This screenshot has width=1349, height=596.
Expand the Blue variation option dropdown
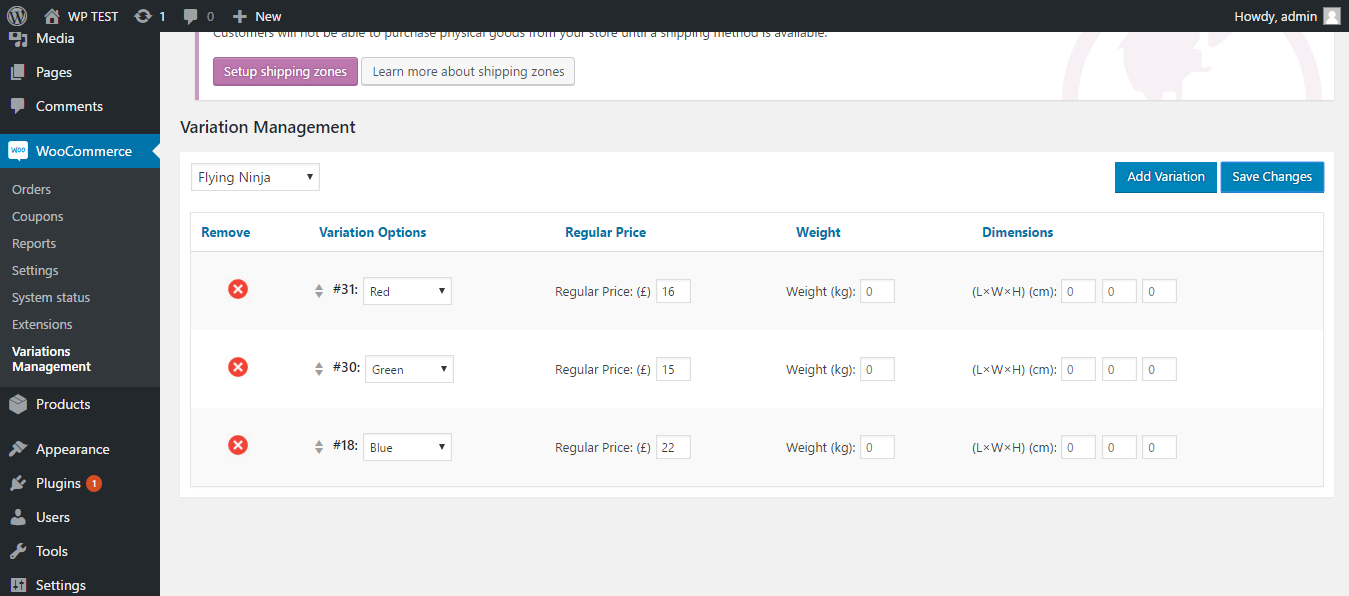pos(407,448)
